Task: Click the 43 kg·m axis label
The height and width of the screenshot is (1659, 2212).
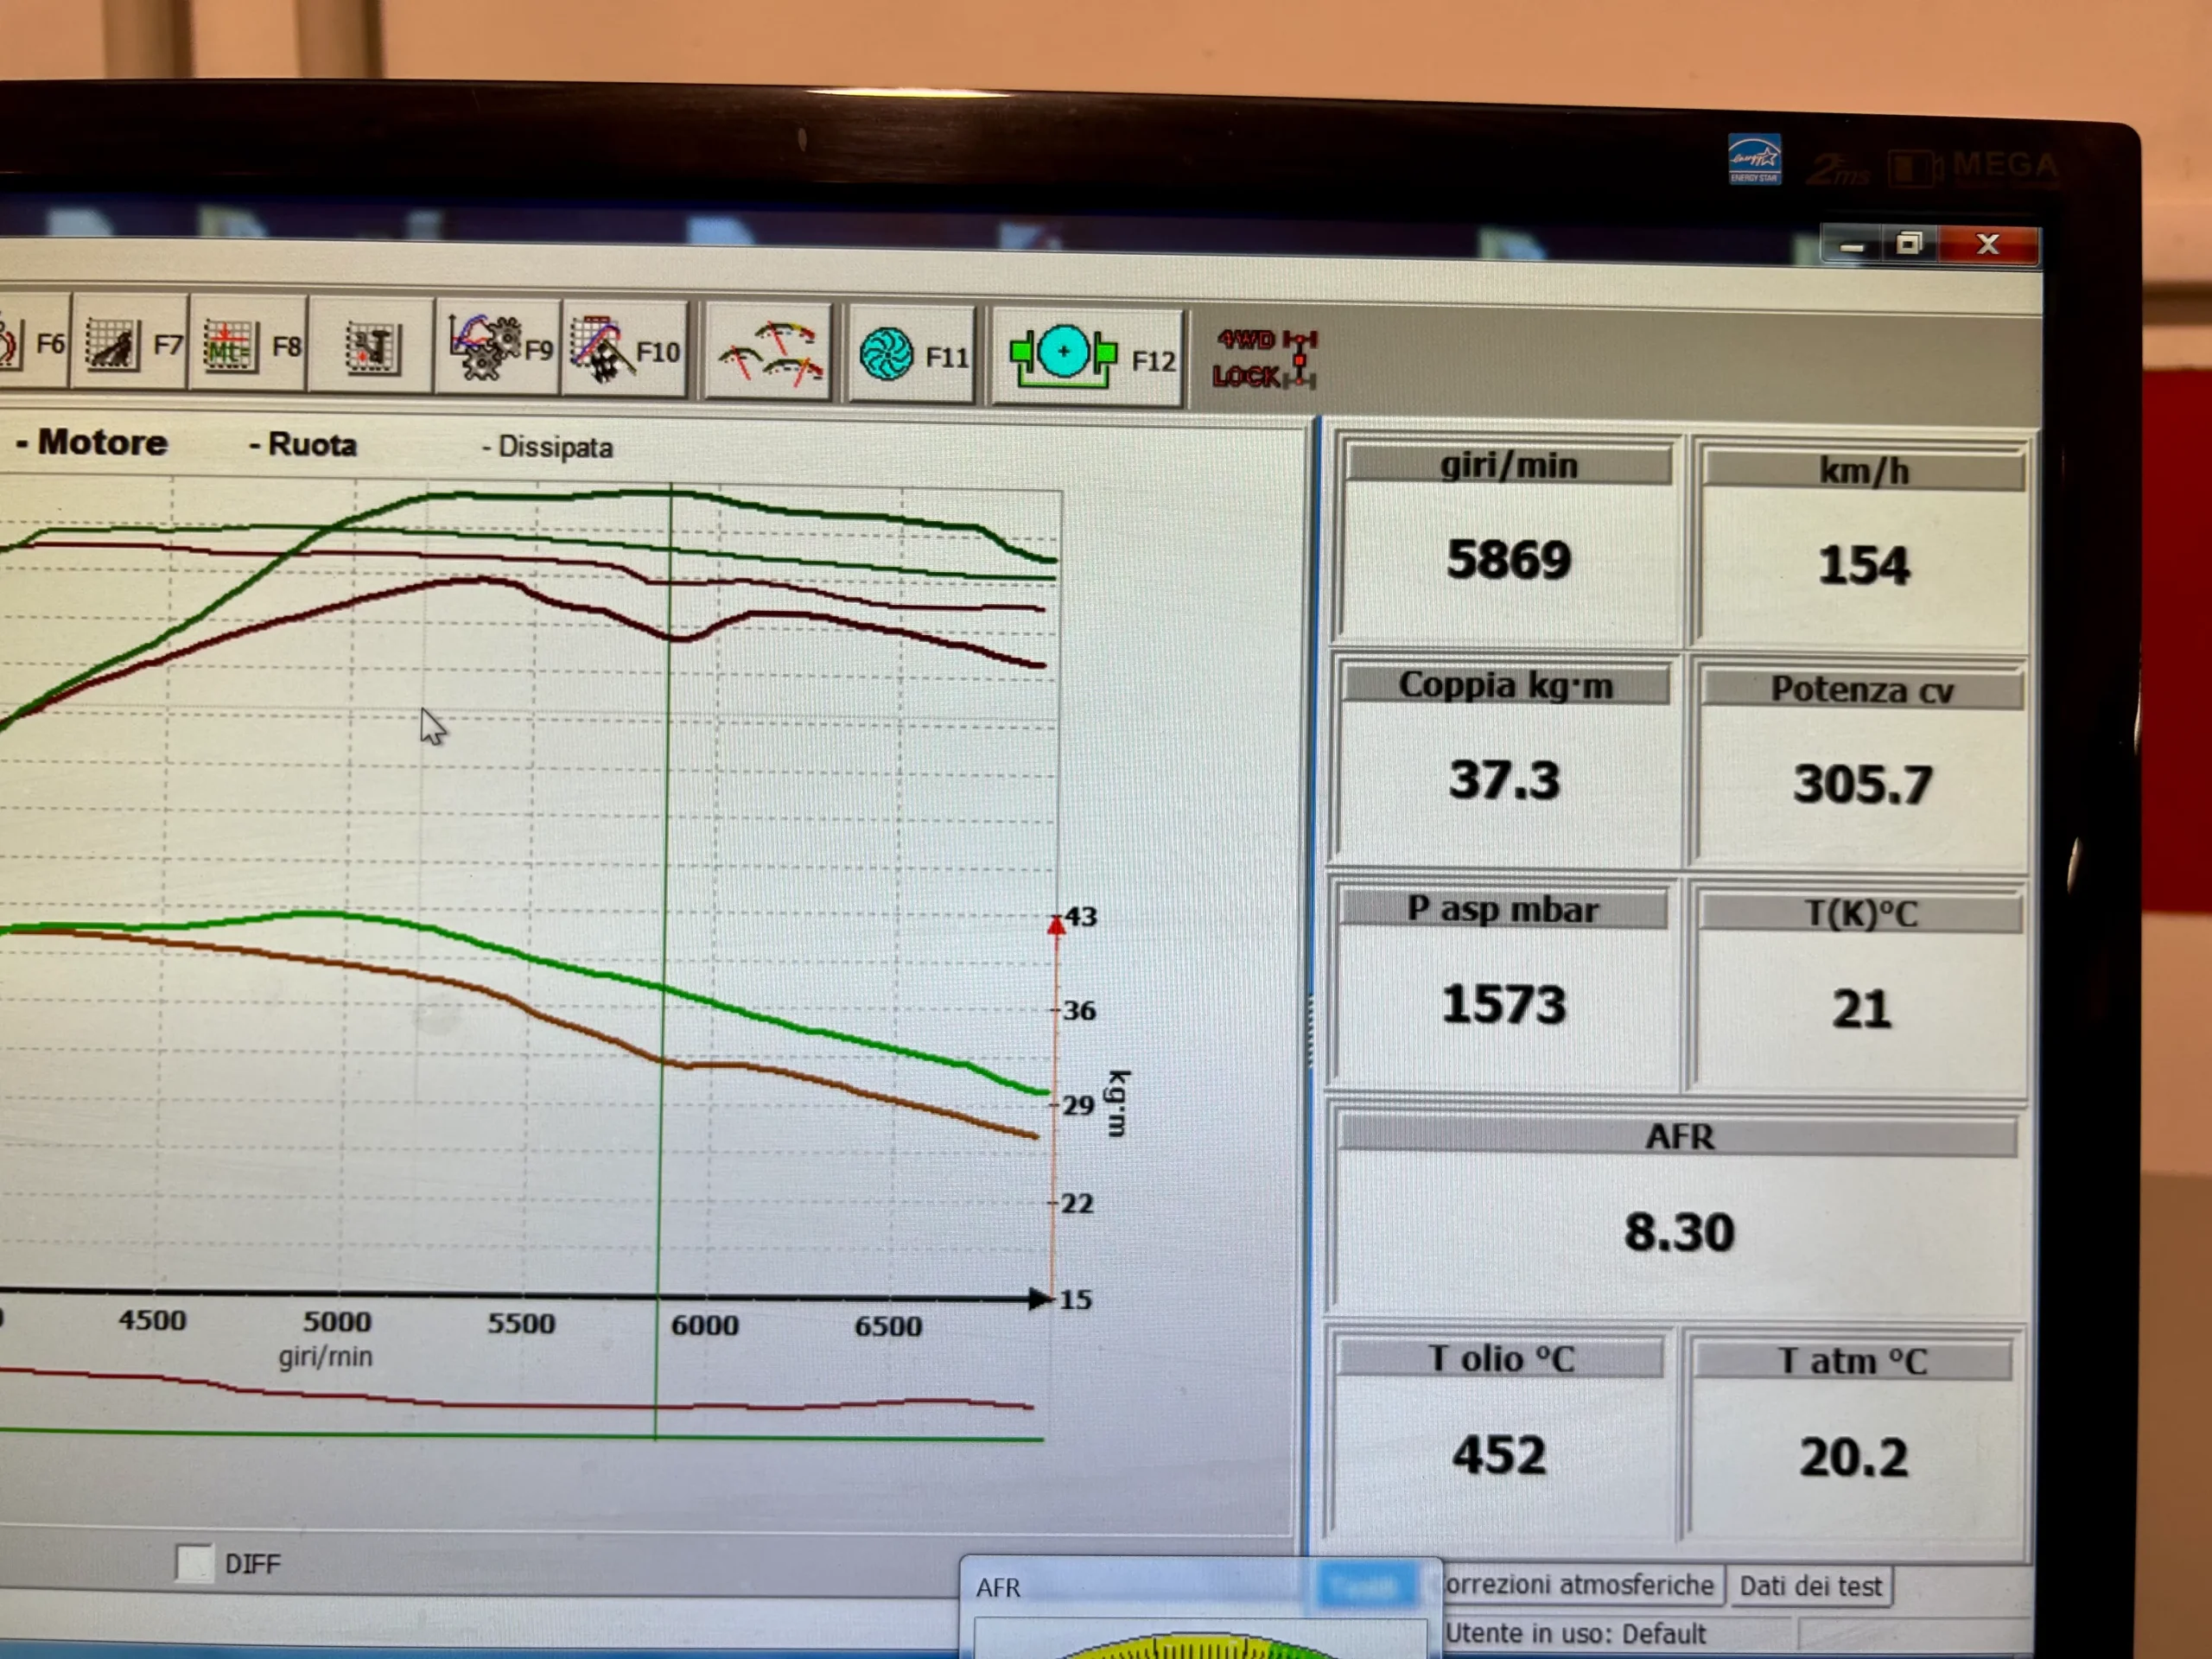Action: [x=1080, y=916]
